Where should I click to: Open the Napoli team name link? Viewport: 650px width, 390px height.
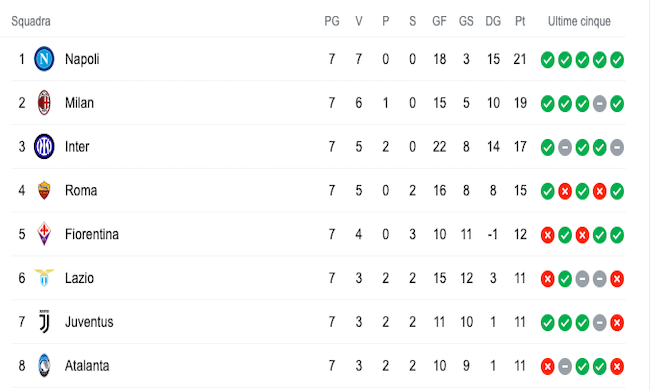(x=82, y=59)
